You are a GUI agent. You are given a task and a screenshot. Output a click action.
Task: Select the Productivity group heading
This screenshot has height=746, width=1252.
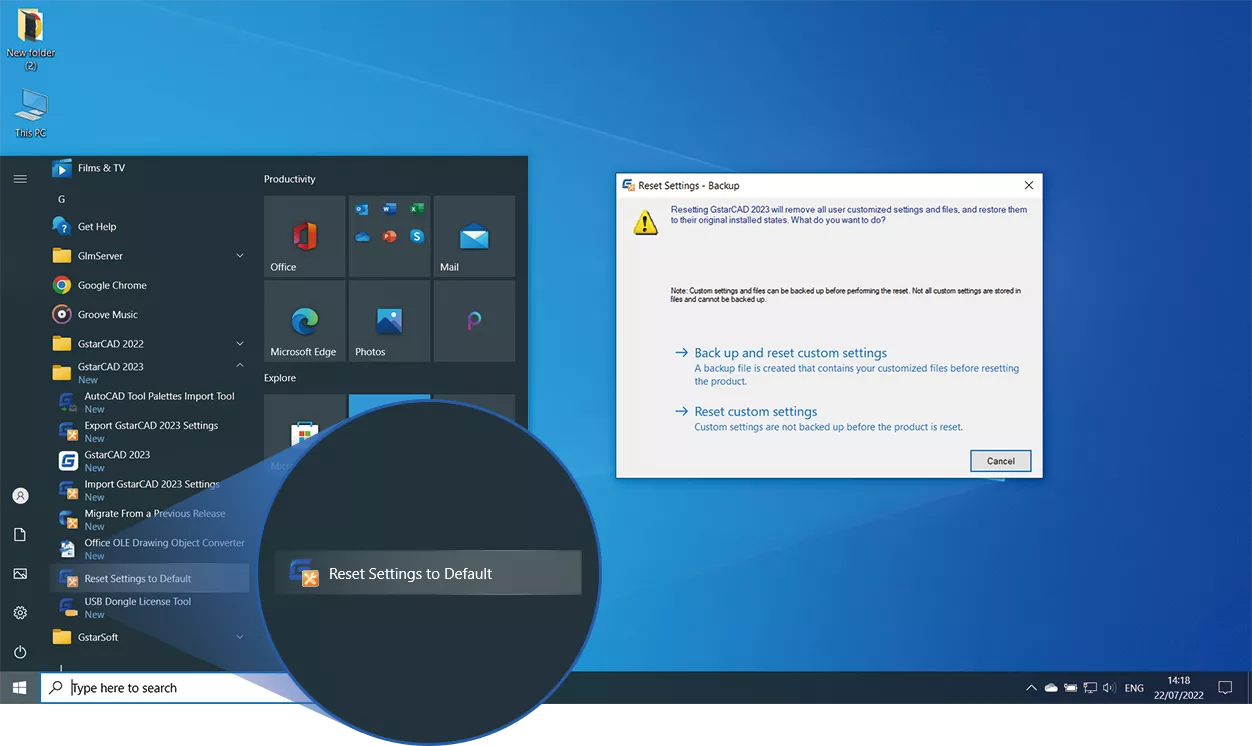coord(289,179)
